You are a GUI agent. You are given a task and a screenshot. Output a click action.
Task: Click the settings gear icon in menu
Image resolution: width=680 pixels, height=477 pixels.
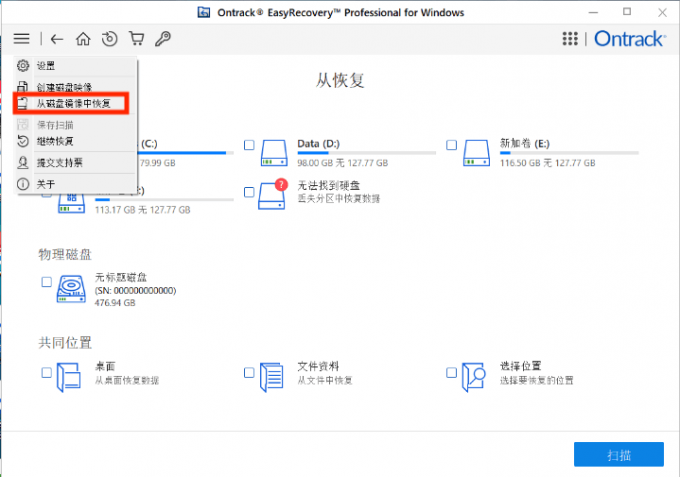coord(23,65)
